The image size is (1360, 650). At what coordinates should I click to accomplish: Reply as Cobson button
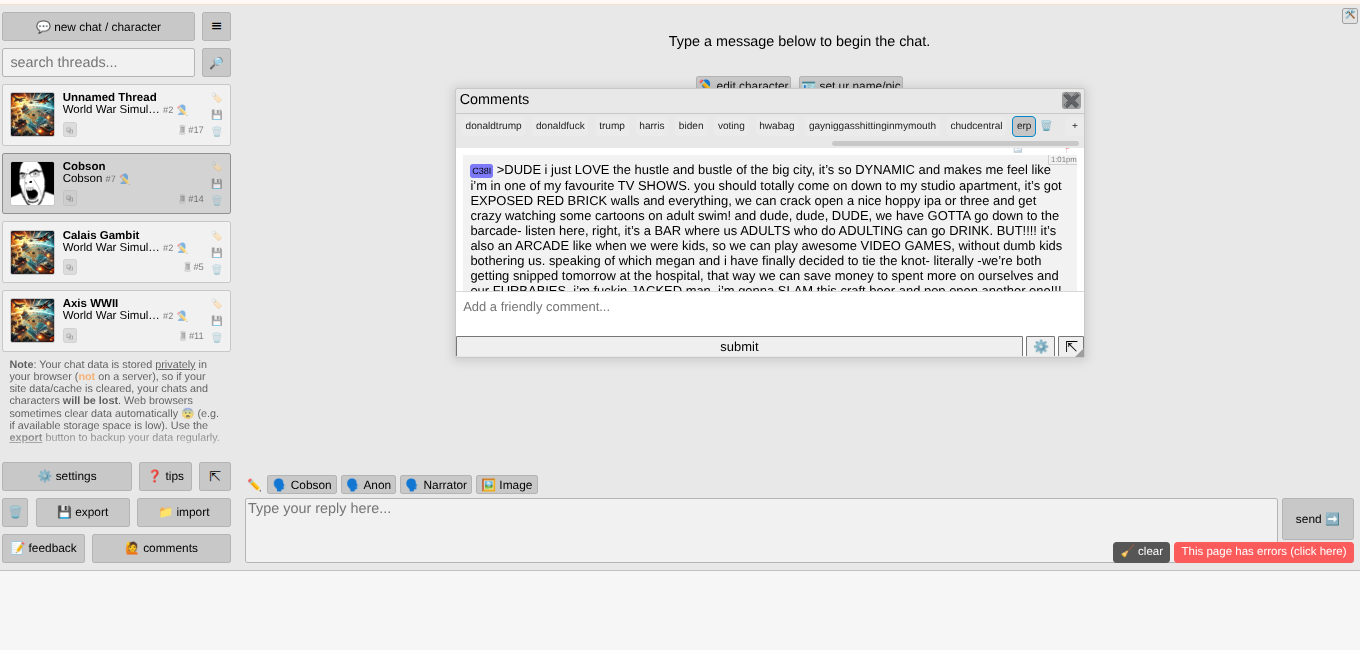301,485
